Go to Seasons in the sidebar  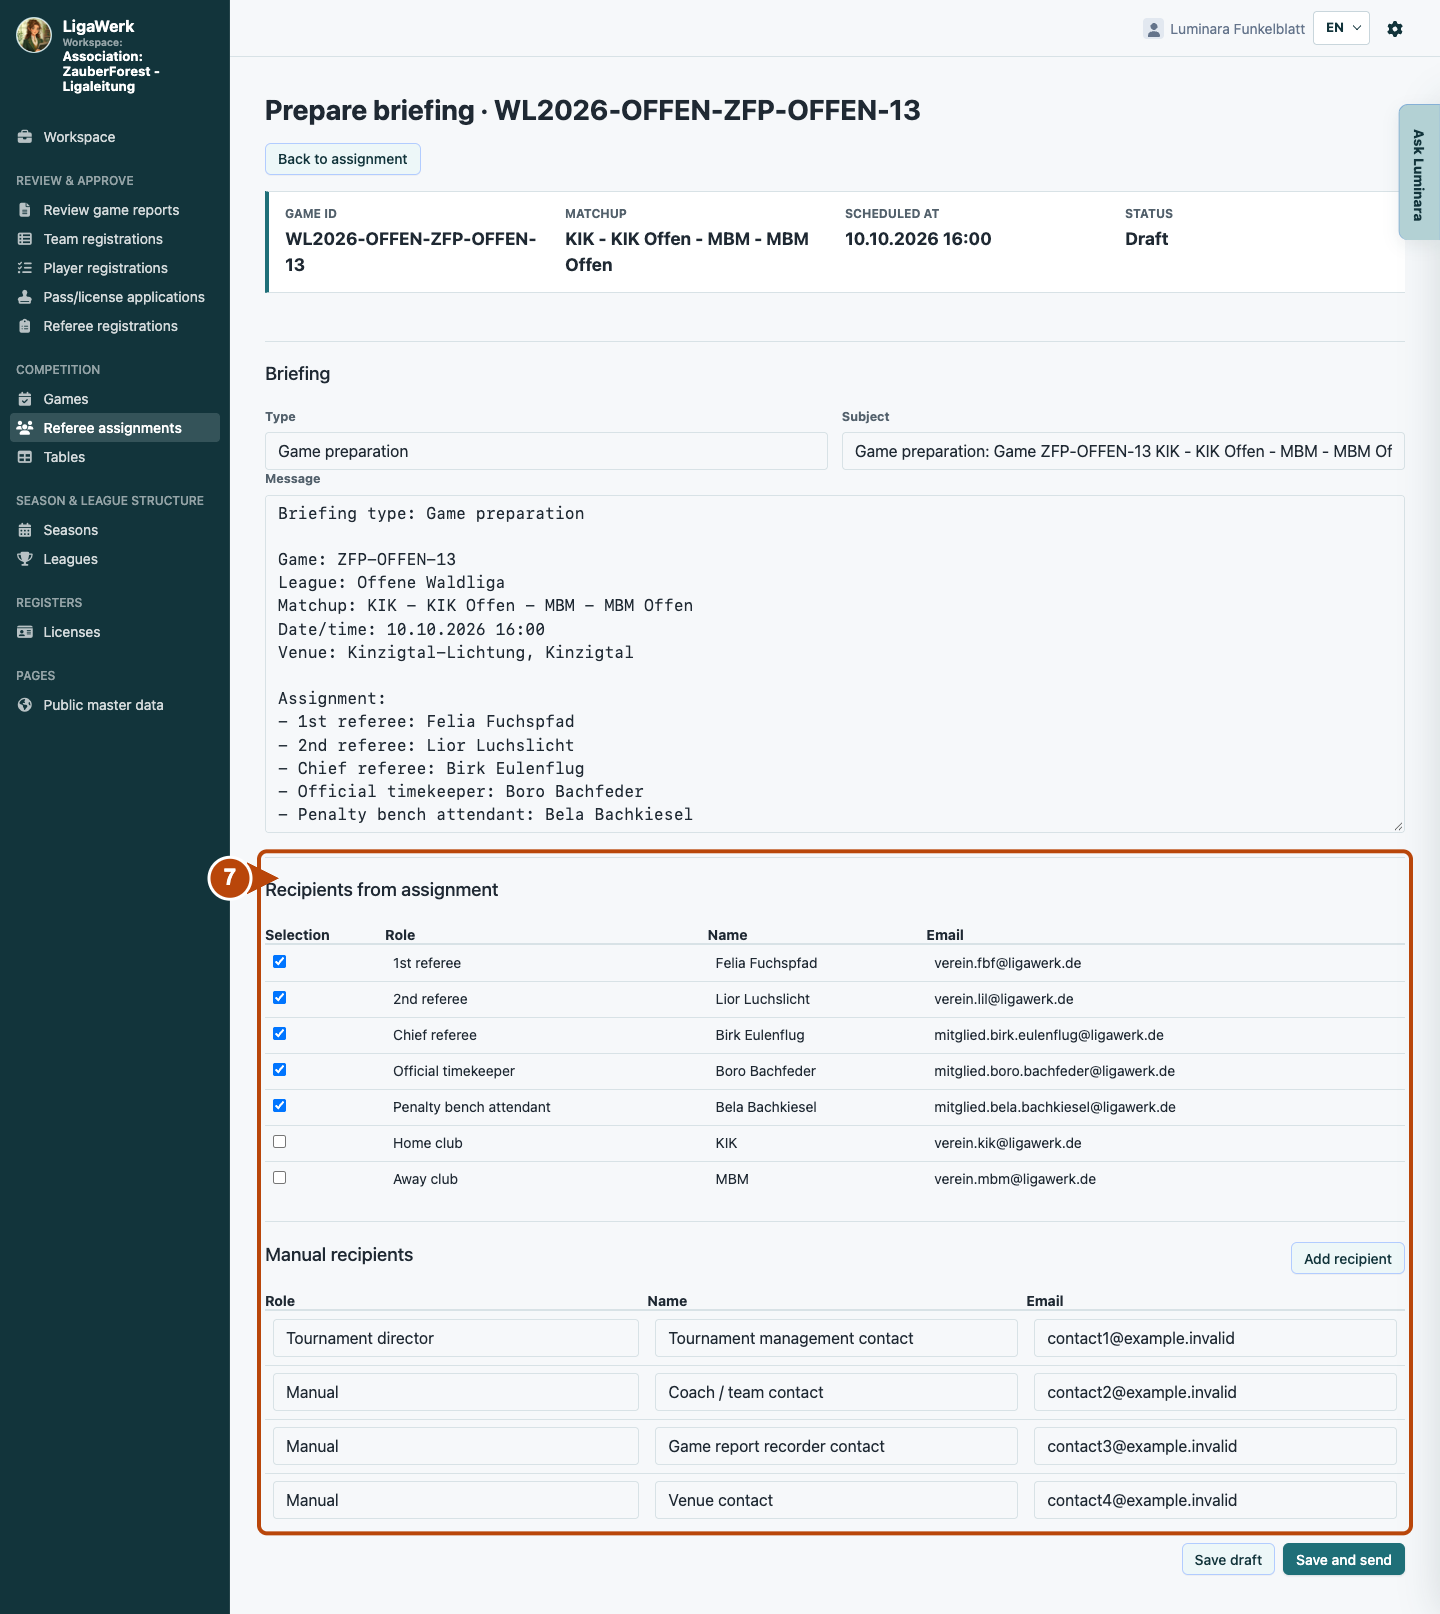115,530
